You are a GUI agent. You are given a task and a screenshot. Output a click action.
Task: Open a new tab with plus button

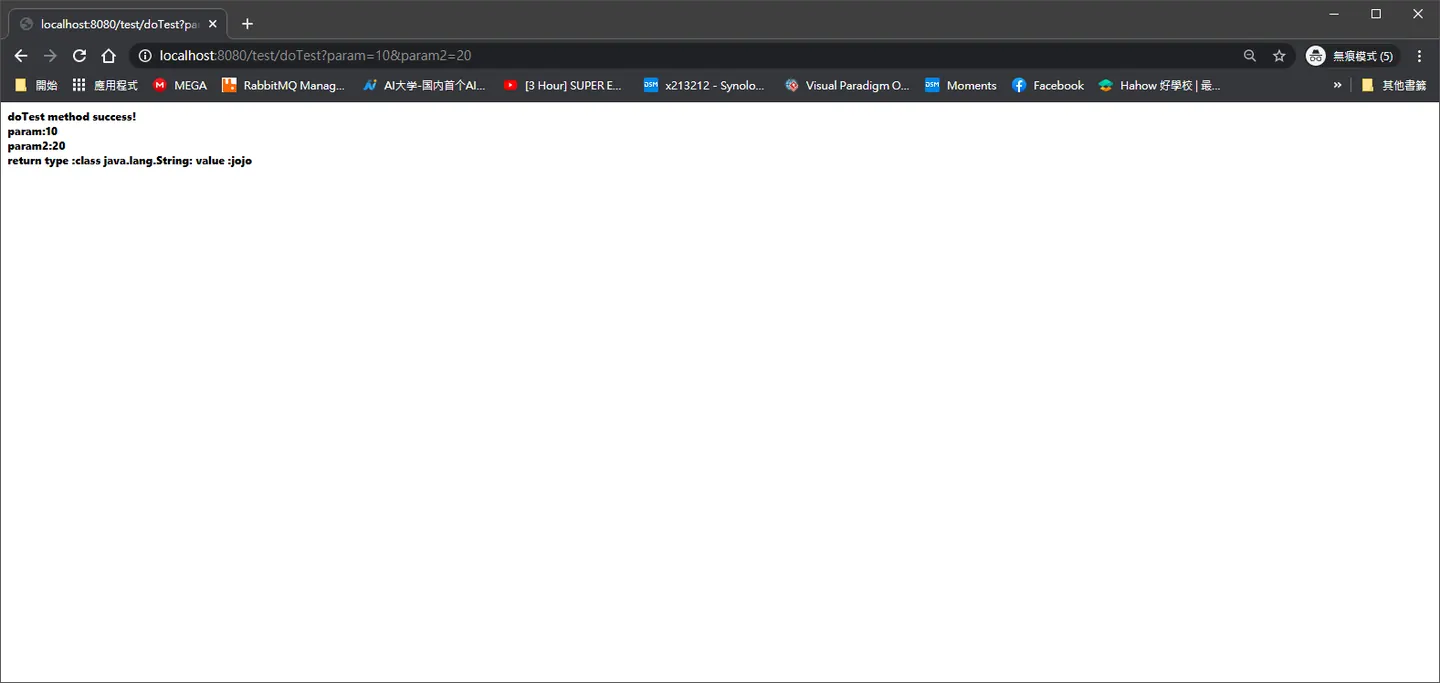point(247,24)
